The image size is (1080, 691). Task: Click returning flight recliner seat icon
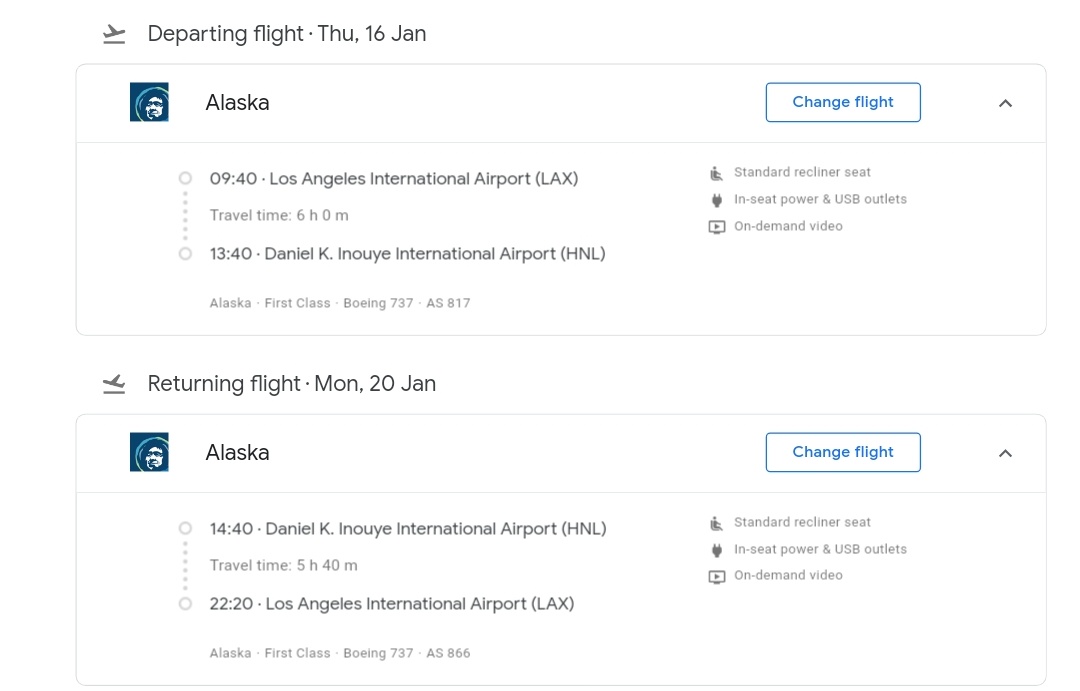(716, 523)
